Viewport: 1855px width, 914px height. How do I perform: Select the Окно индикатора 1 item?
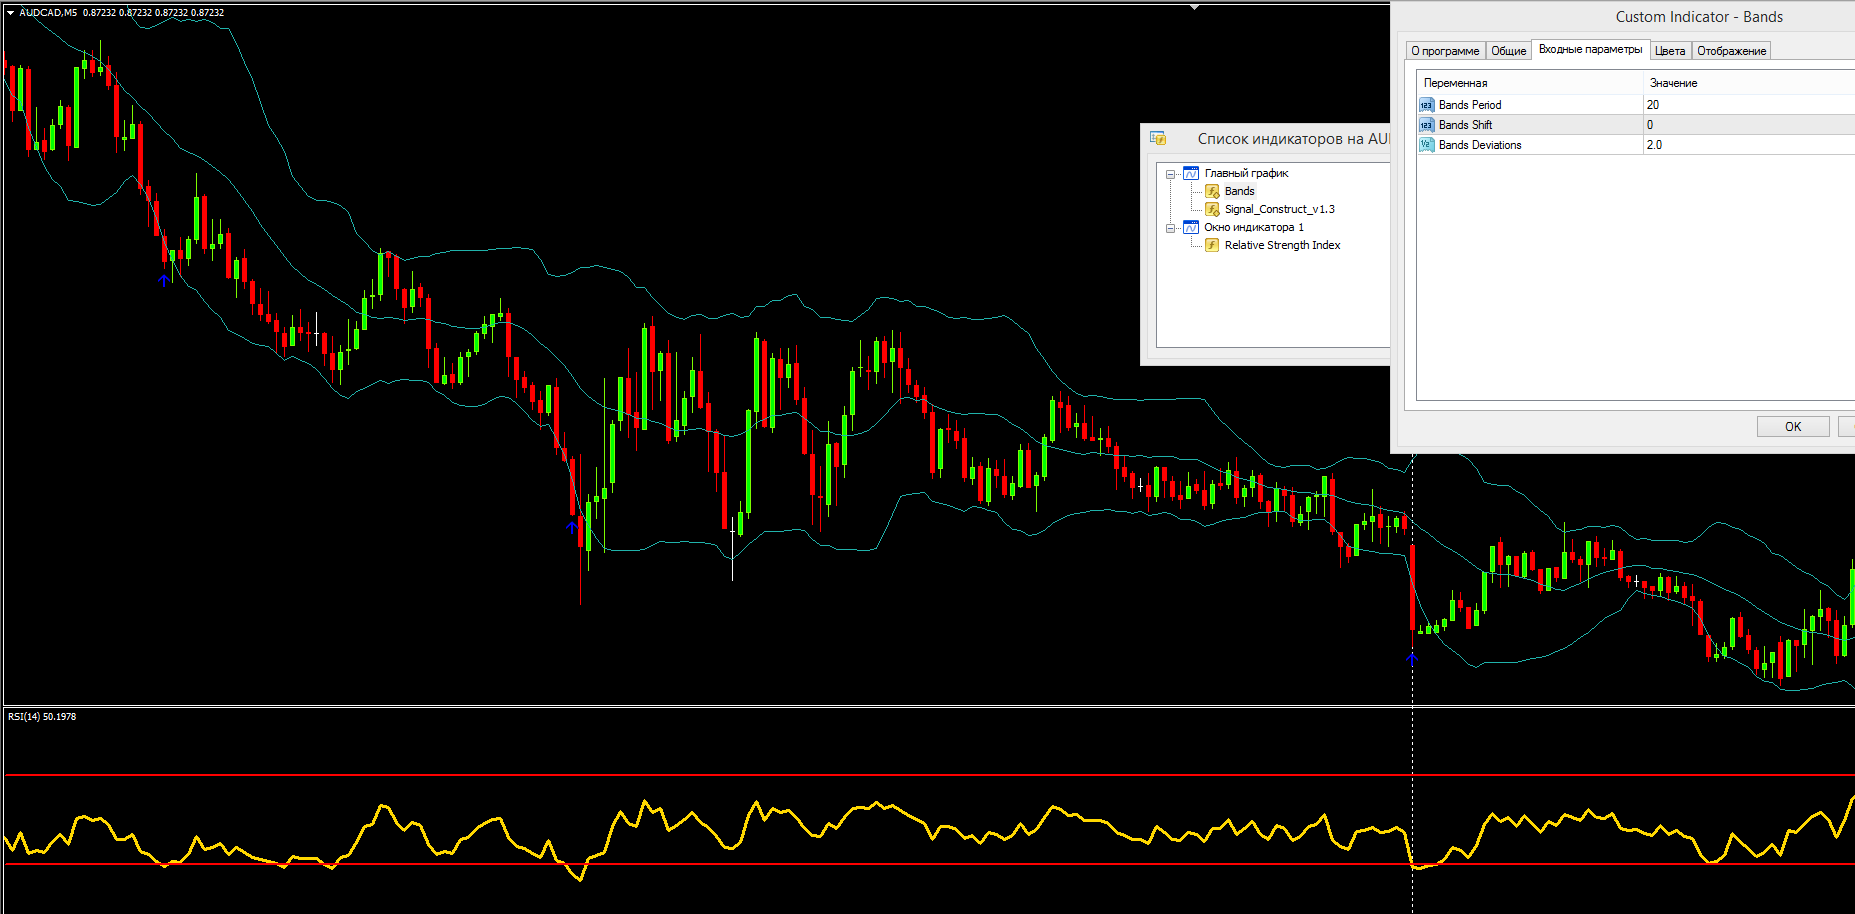[x=1254, y=227]
